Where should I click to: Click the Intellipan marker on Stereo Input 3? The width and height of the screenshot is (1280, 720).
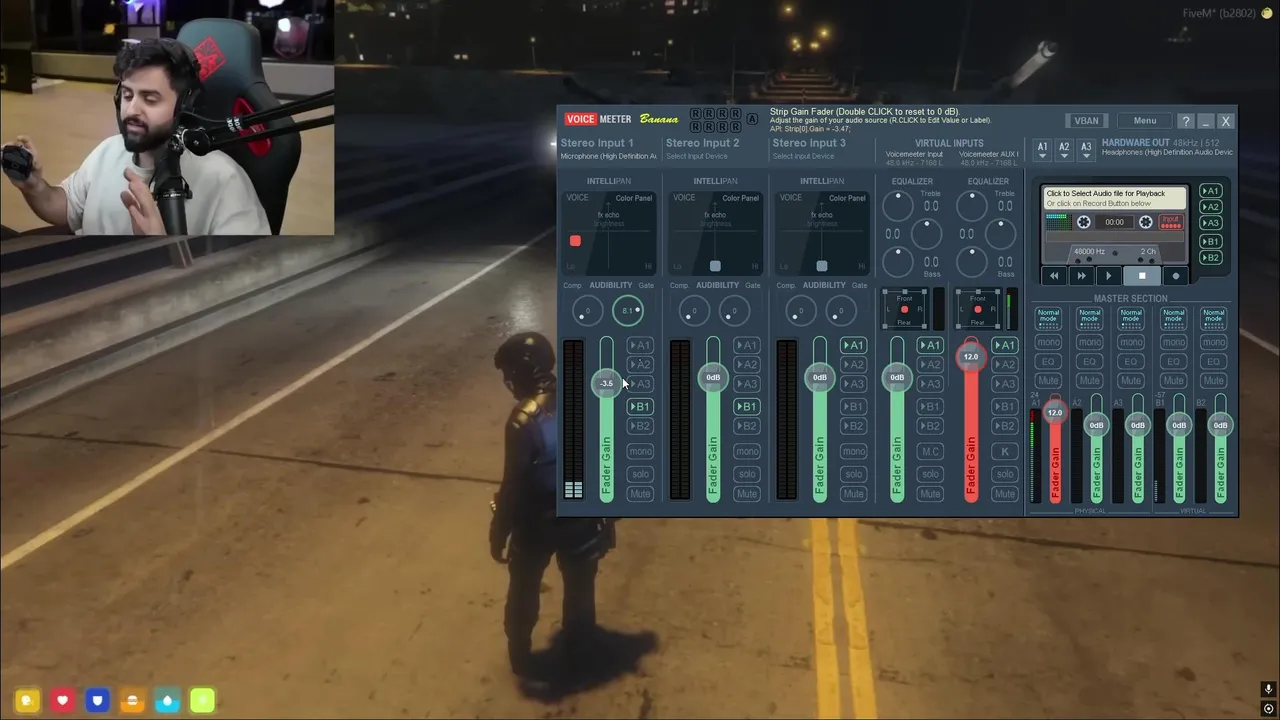pyautogui.click(x=822, y=266)
